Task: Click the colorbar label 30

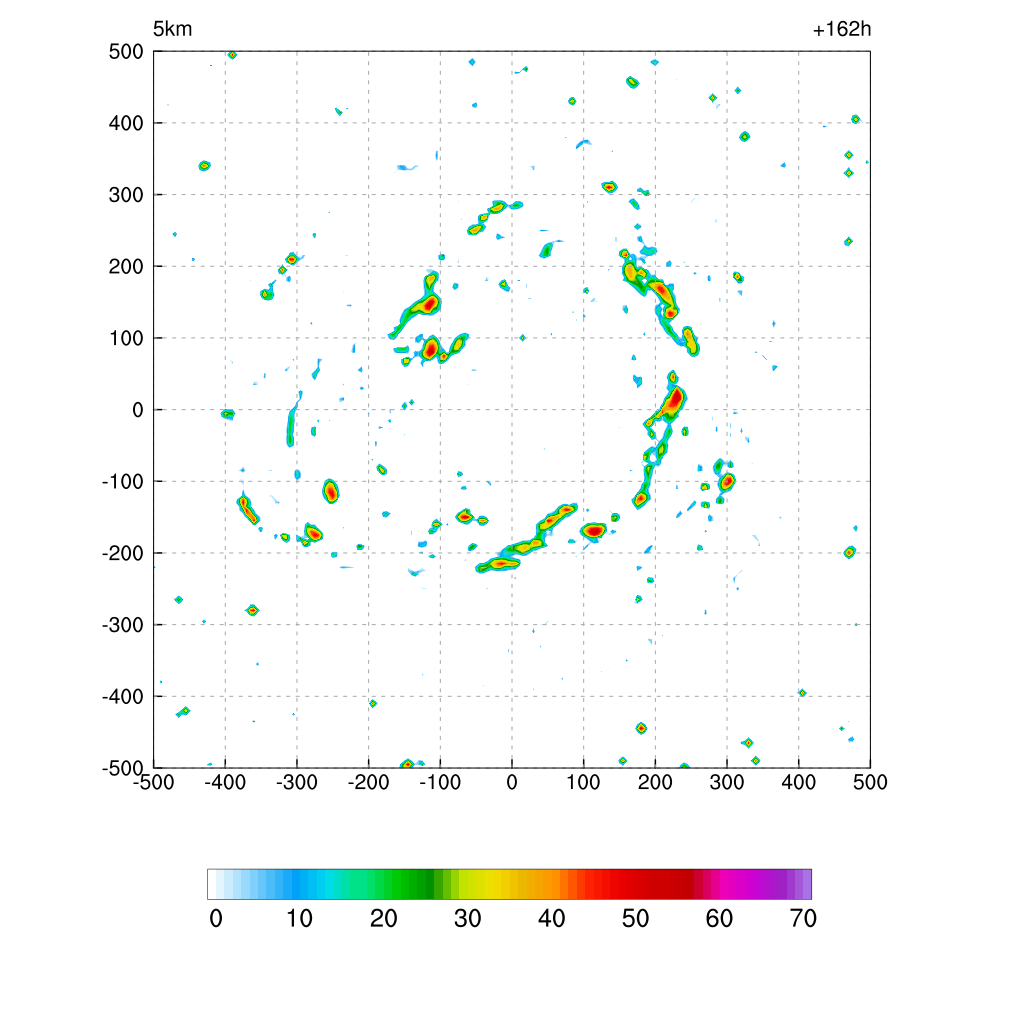Action: click(468, 919)
